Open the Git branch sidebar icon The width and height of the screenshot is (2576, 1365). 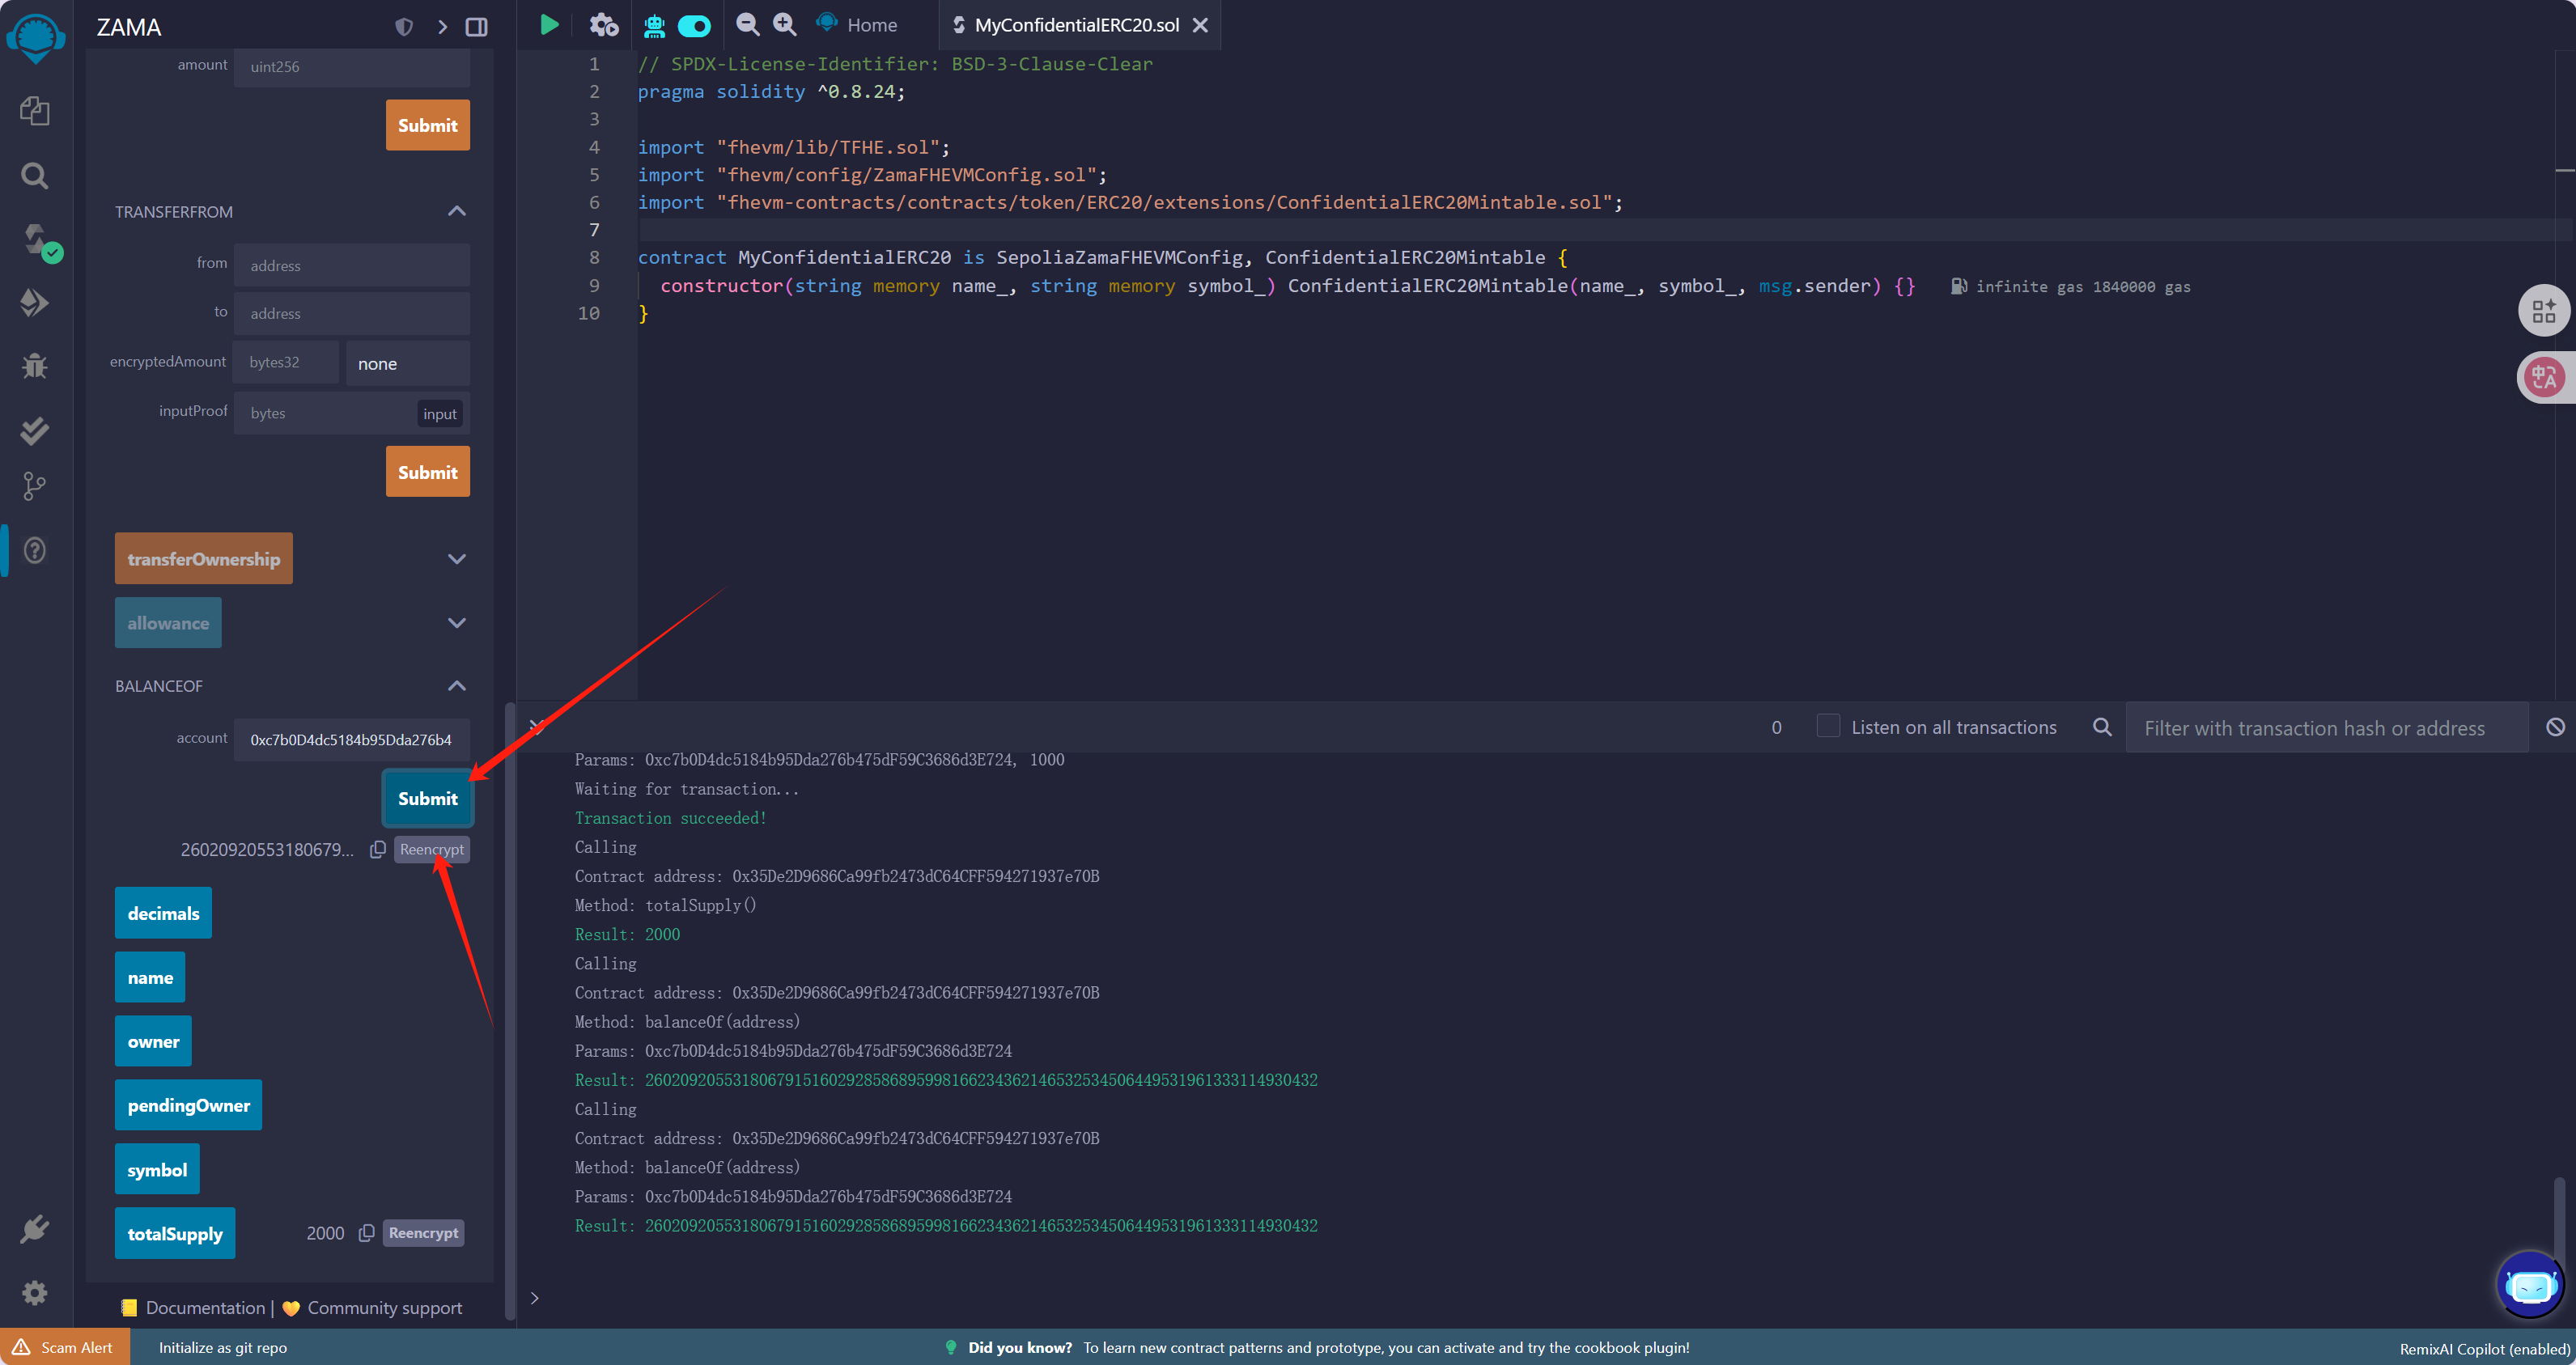pos(35,486)
